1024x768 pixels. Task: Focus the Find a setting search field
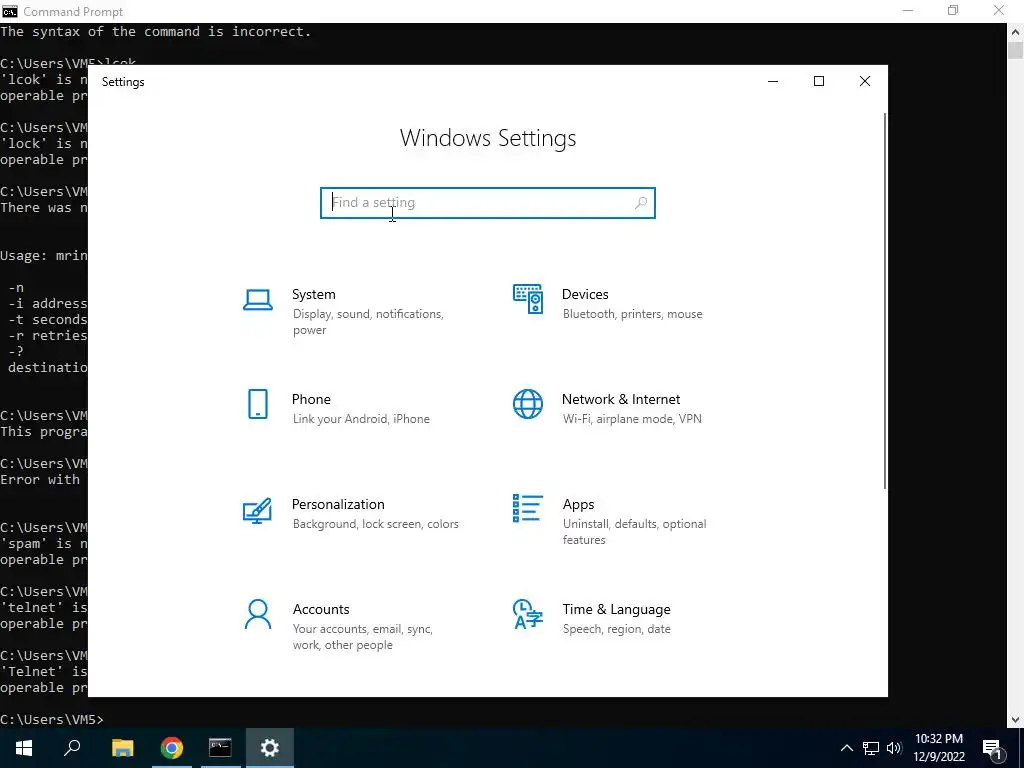pos(488,202)
